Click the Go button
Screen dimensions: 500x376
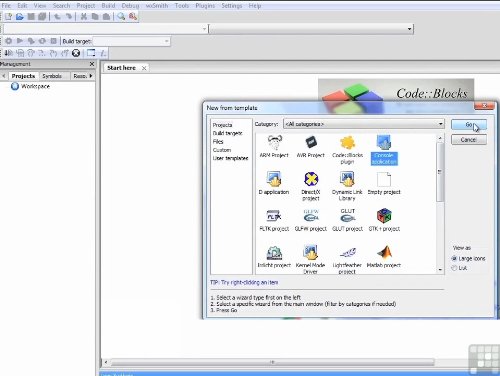tap(469, 125)
